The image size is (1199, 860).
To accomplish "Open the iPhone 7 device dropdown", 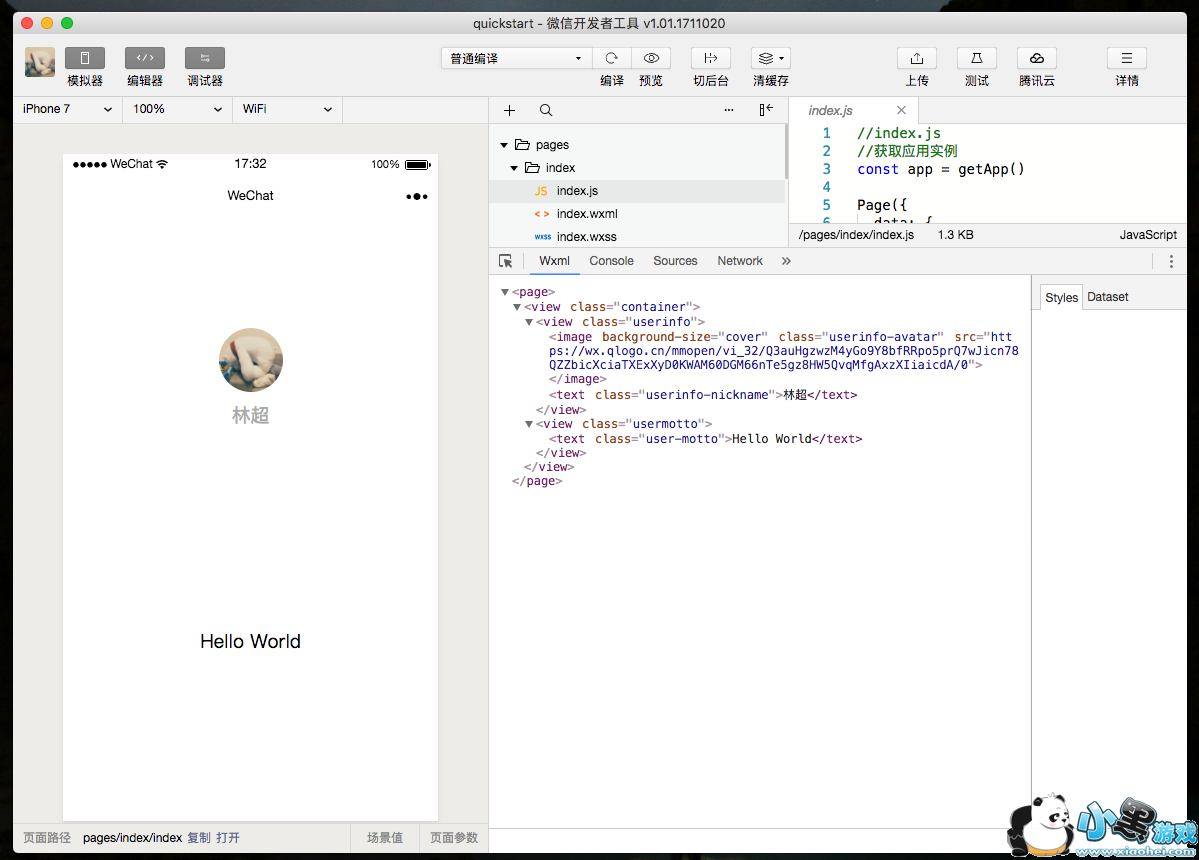I will tap(67, 109).
